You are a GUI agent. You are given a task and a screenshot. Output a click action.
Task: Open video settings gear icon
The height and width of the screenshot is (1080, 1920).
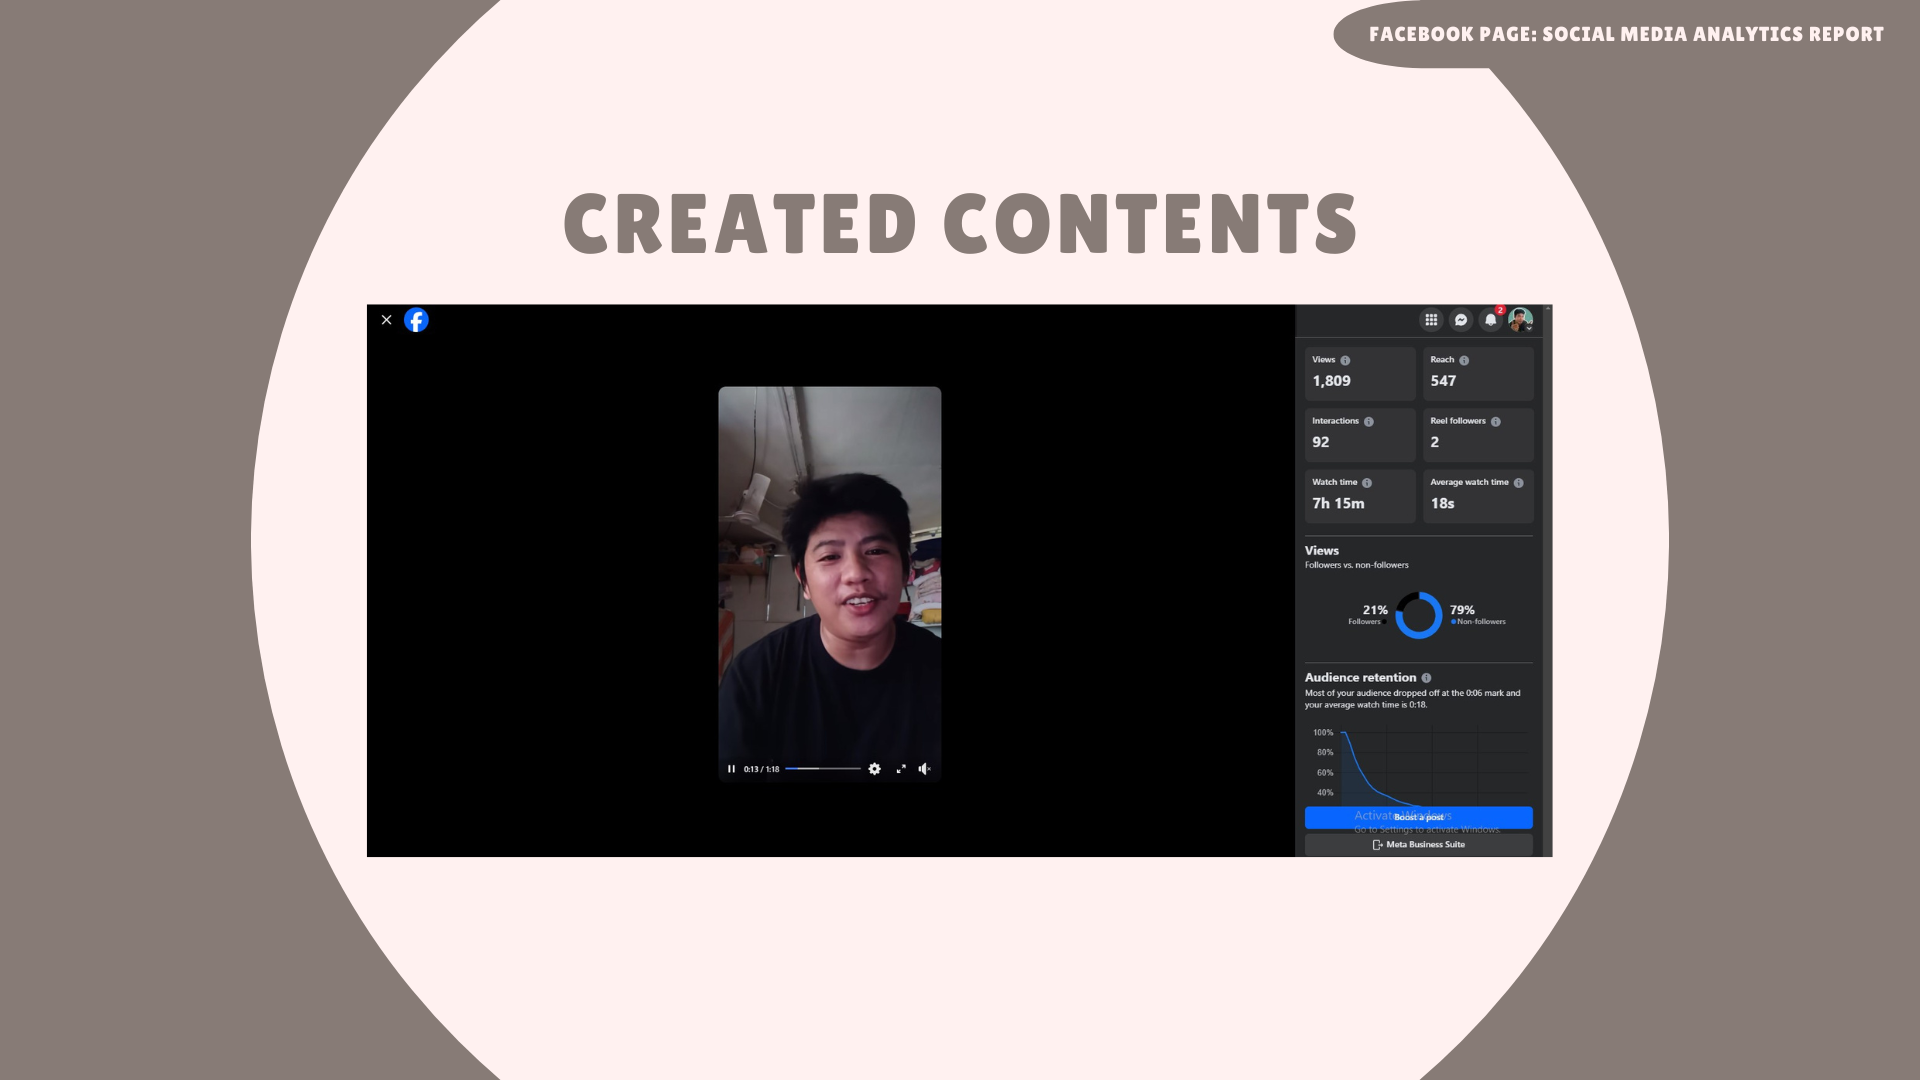point(875,769)
